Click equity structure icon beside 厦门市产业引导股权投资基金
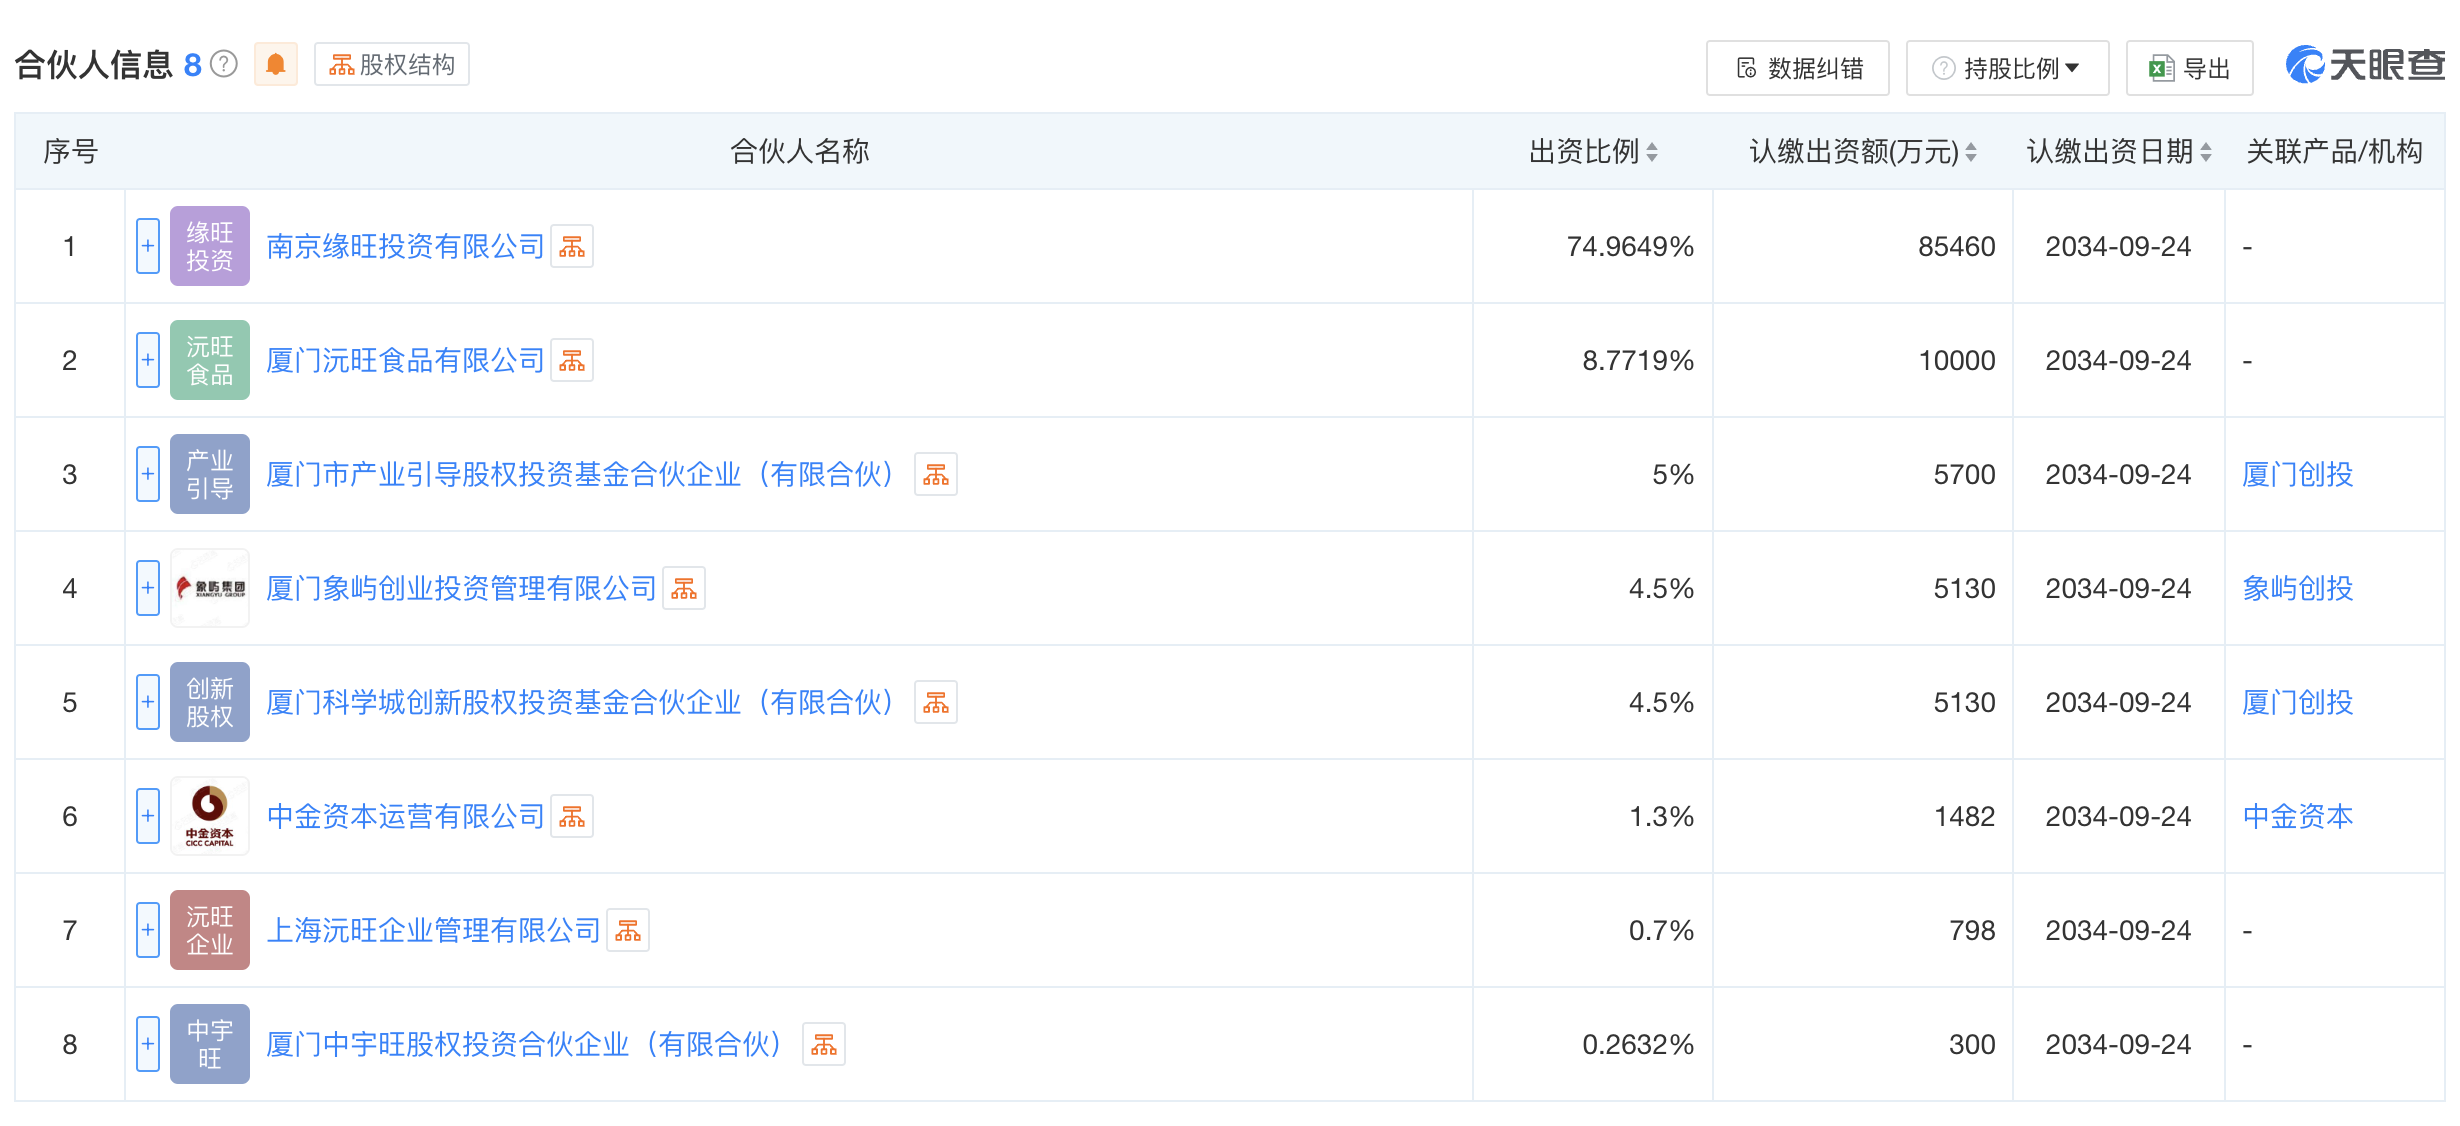This screenshot has width=2460, height=1126. [x=936, y=474]
